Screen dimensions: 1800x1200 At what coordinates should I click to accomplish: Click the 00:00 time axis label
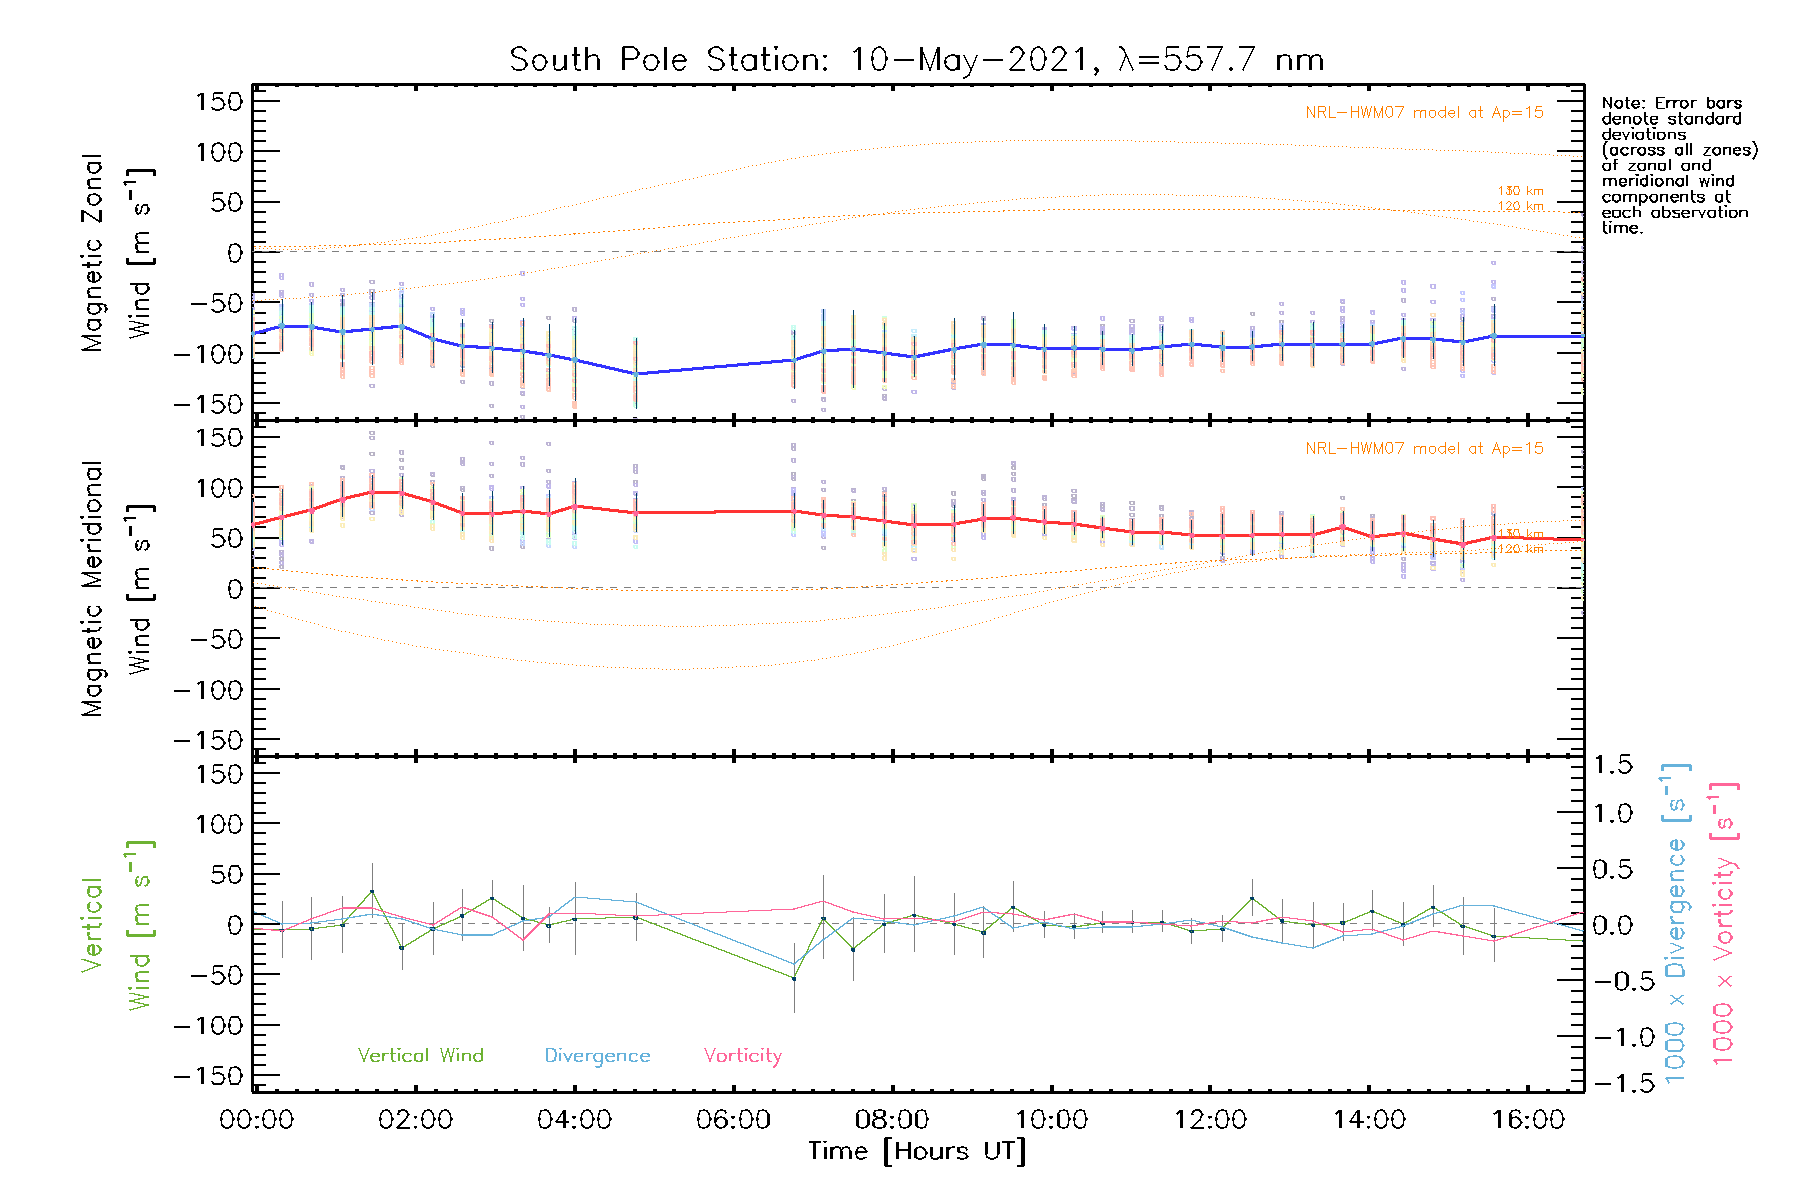256,1120
